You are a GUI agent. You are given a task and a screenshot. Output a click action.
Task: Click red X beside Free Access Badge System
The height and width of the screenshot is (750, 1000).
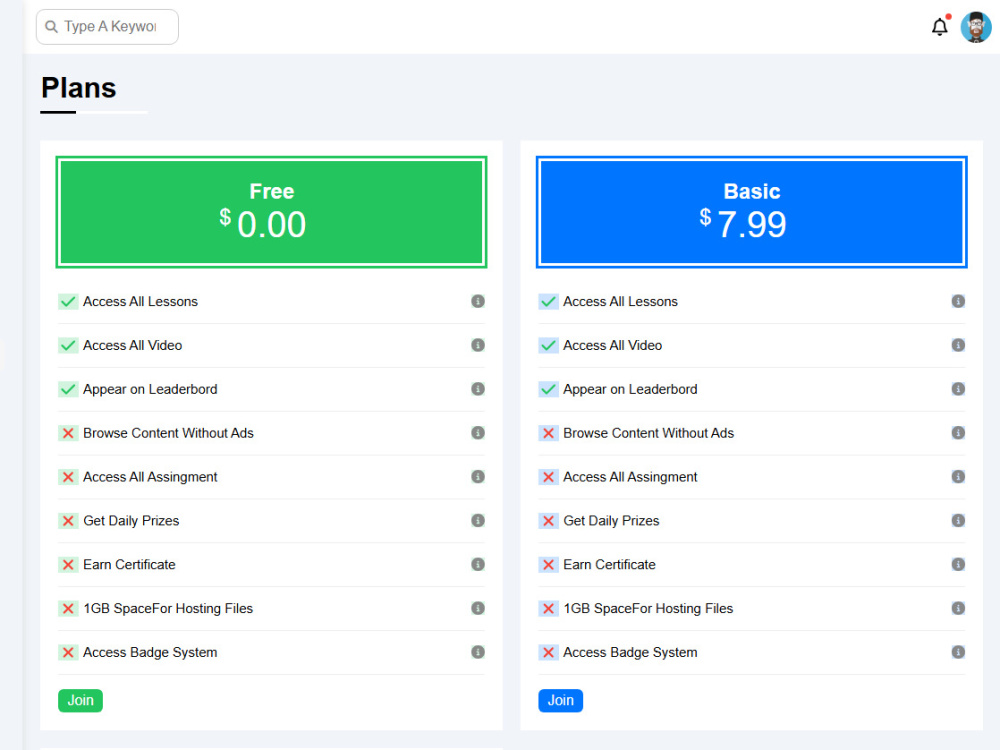[68, 652]
